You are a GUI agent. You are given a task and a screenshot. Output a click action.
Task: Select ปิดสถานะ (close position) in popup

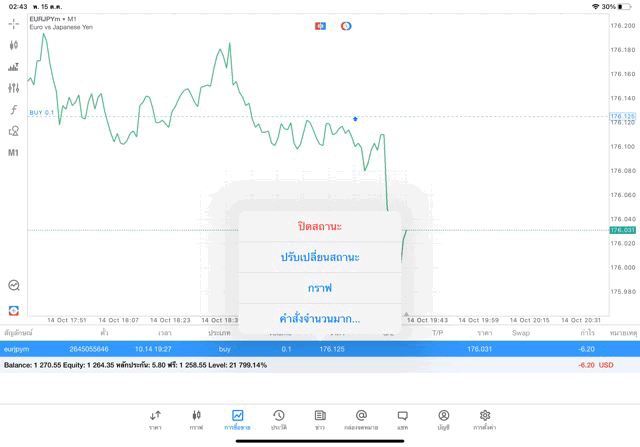320,227
